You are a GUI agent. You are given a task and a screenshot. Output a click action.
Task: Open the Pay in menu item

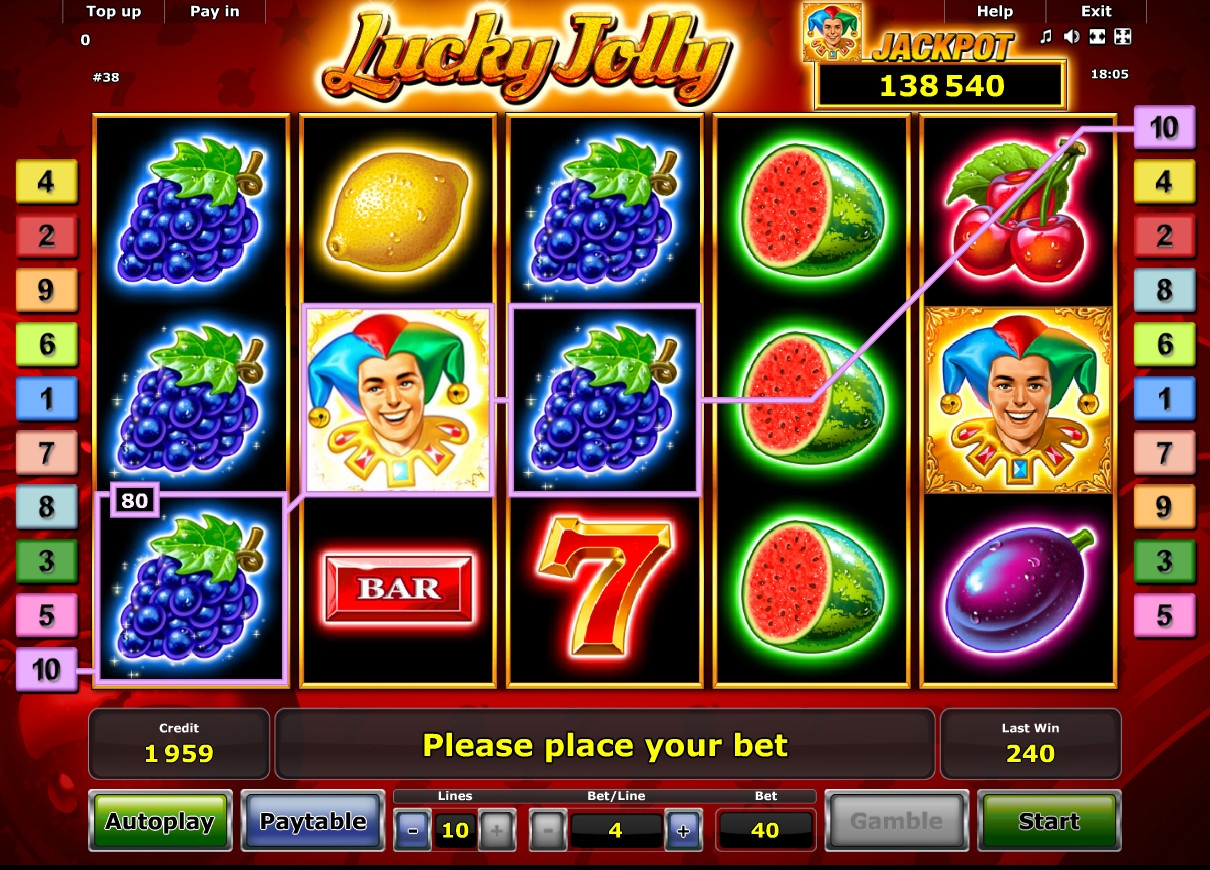pyautogui.click(x=215, y=12)
